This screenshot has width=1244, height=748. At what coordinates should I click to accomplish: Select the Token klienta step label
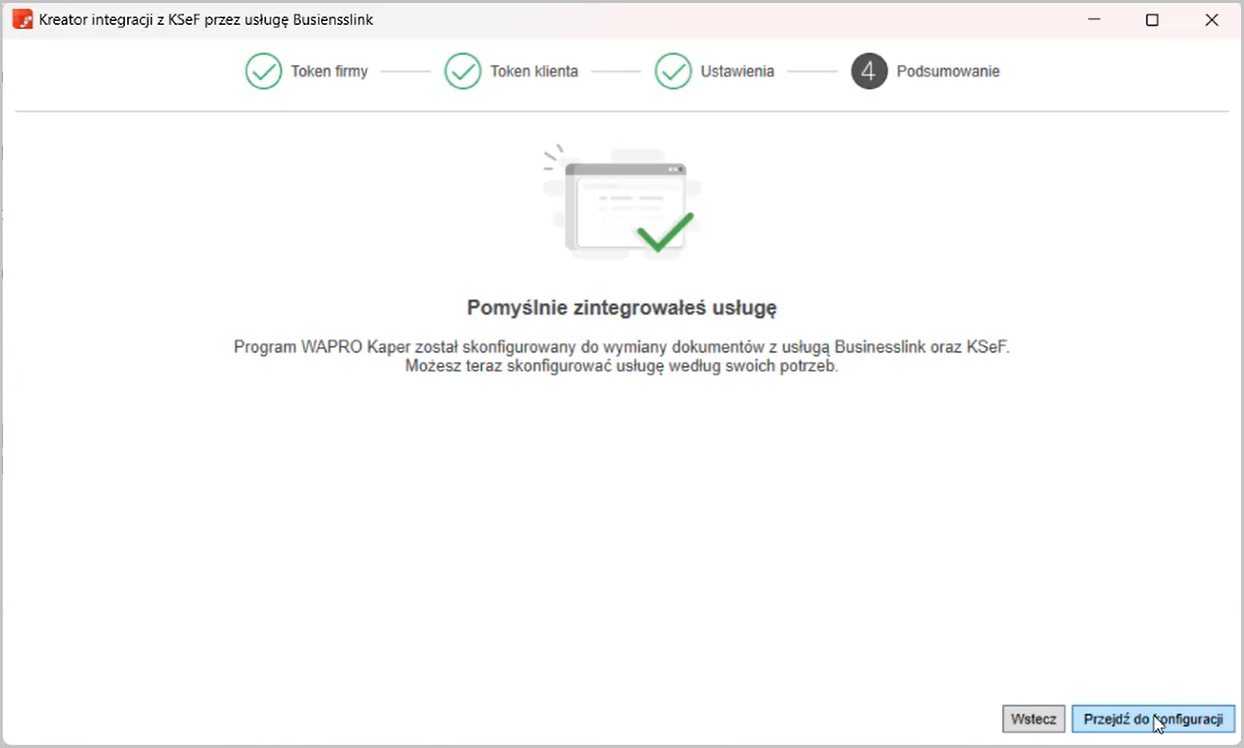[534, 72]
